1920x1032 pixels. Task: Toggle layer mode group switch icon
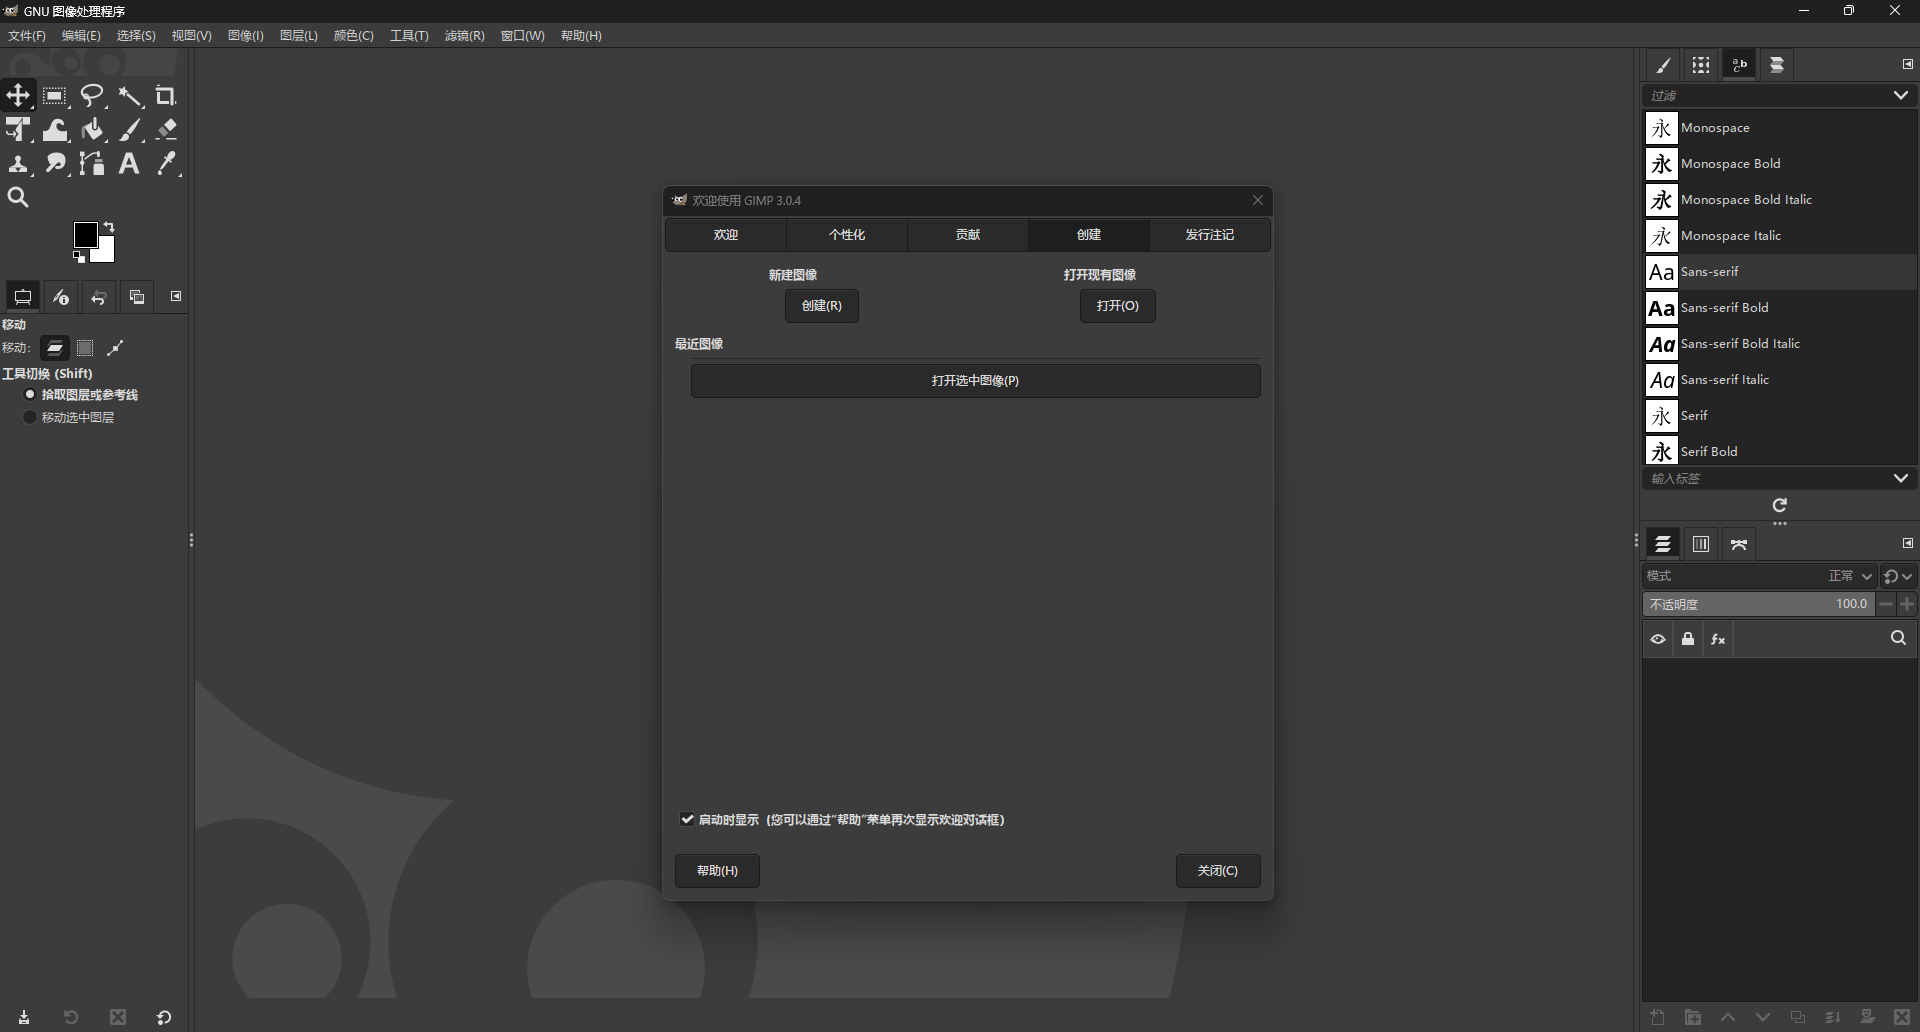[x=1897, y=576]
